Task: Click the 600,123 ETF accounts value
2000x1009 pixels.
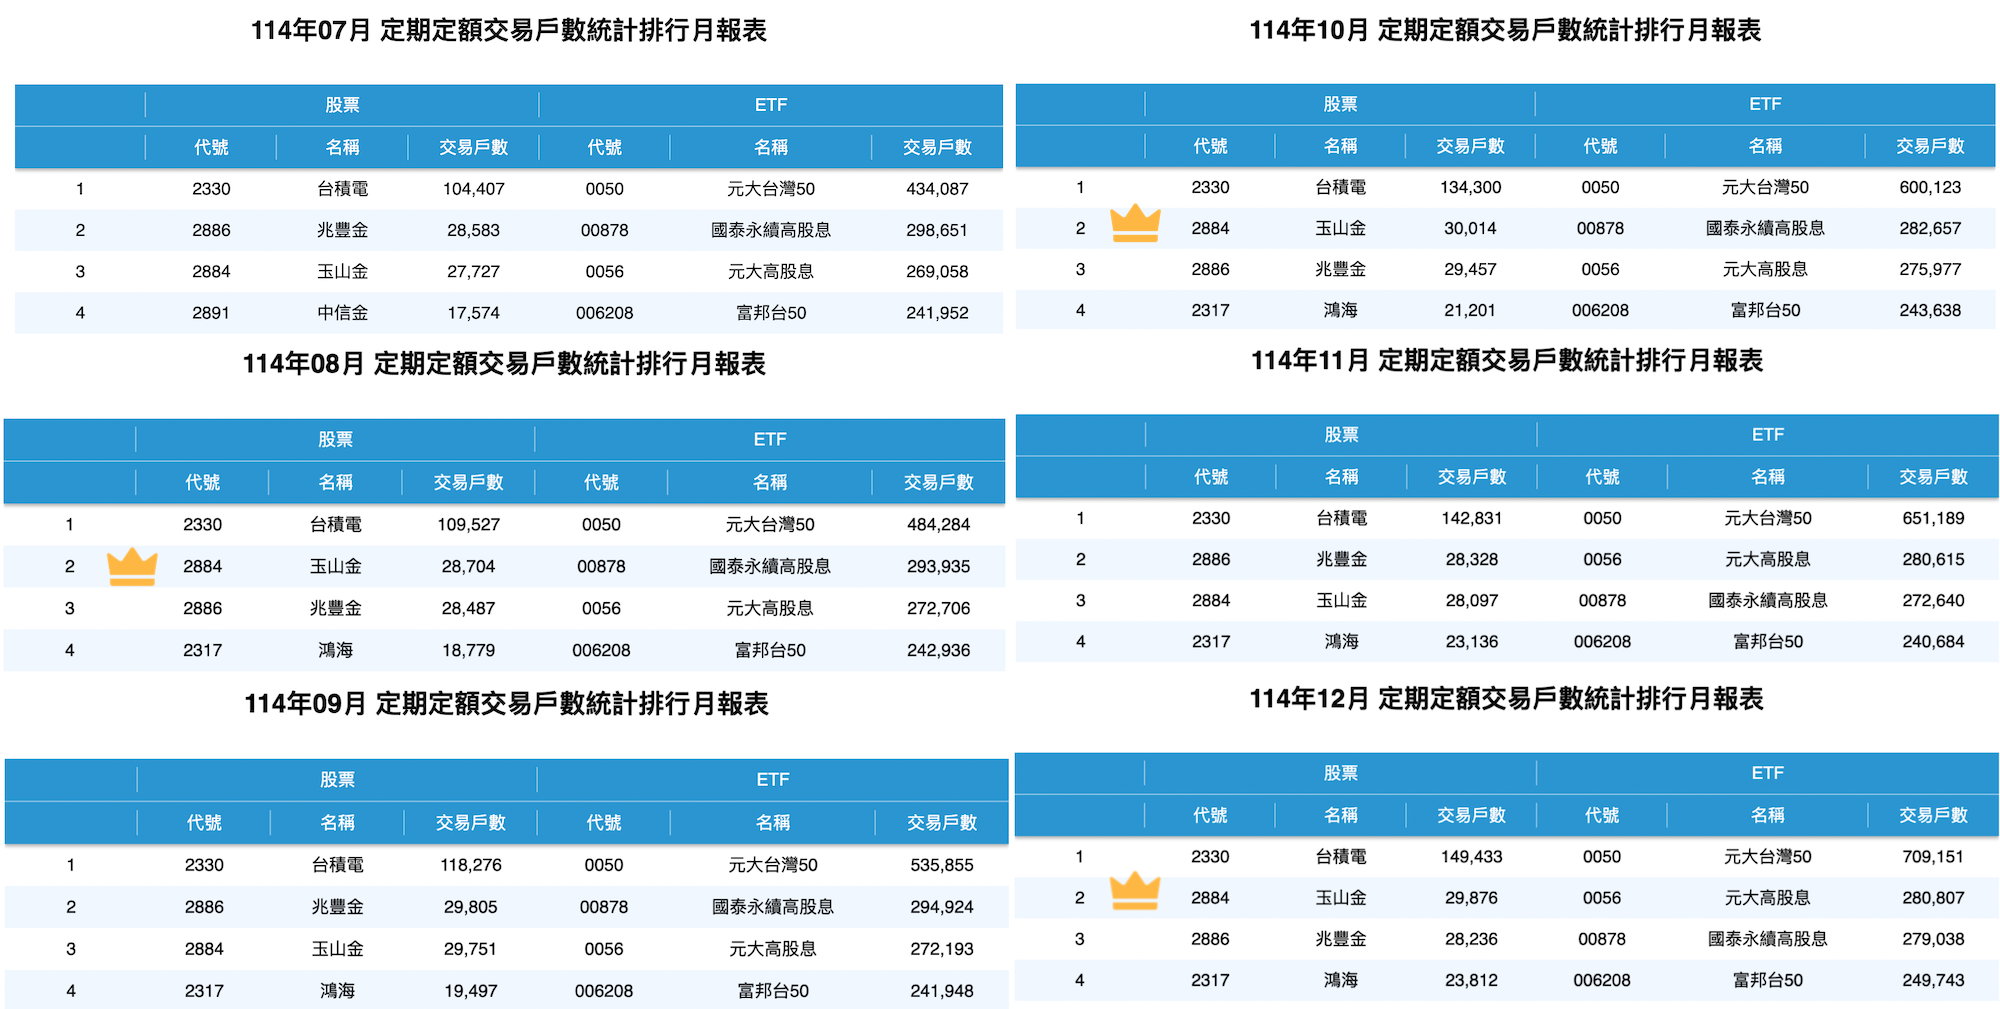Action: 1930,187
